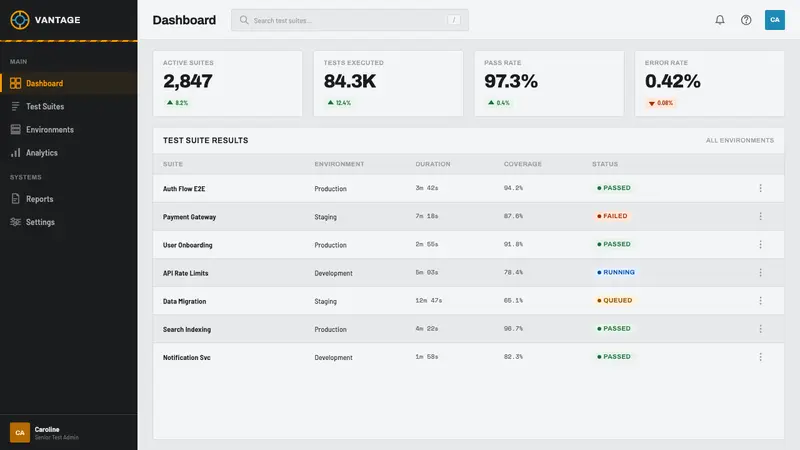This screenshot has height=450, width=800.
Task: Open Analytics in sidebar
Action: click(x=69, y=153)
